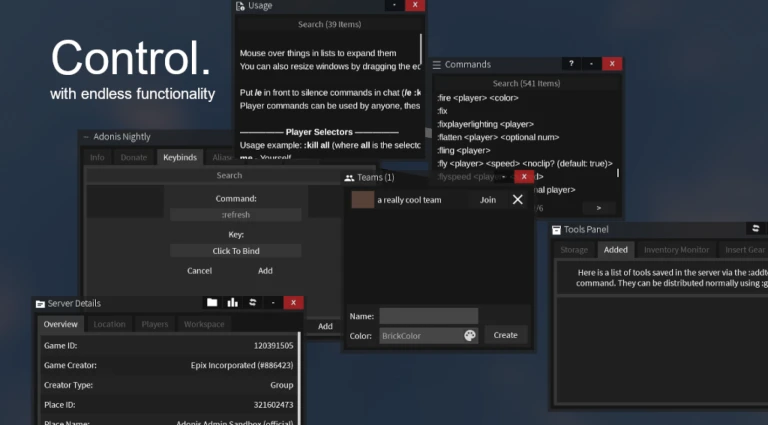Click the refresh icon in Server Details titlebar

[x=253, y=303]
